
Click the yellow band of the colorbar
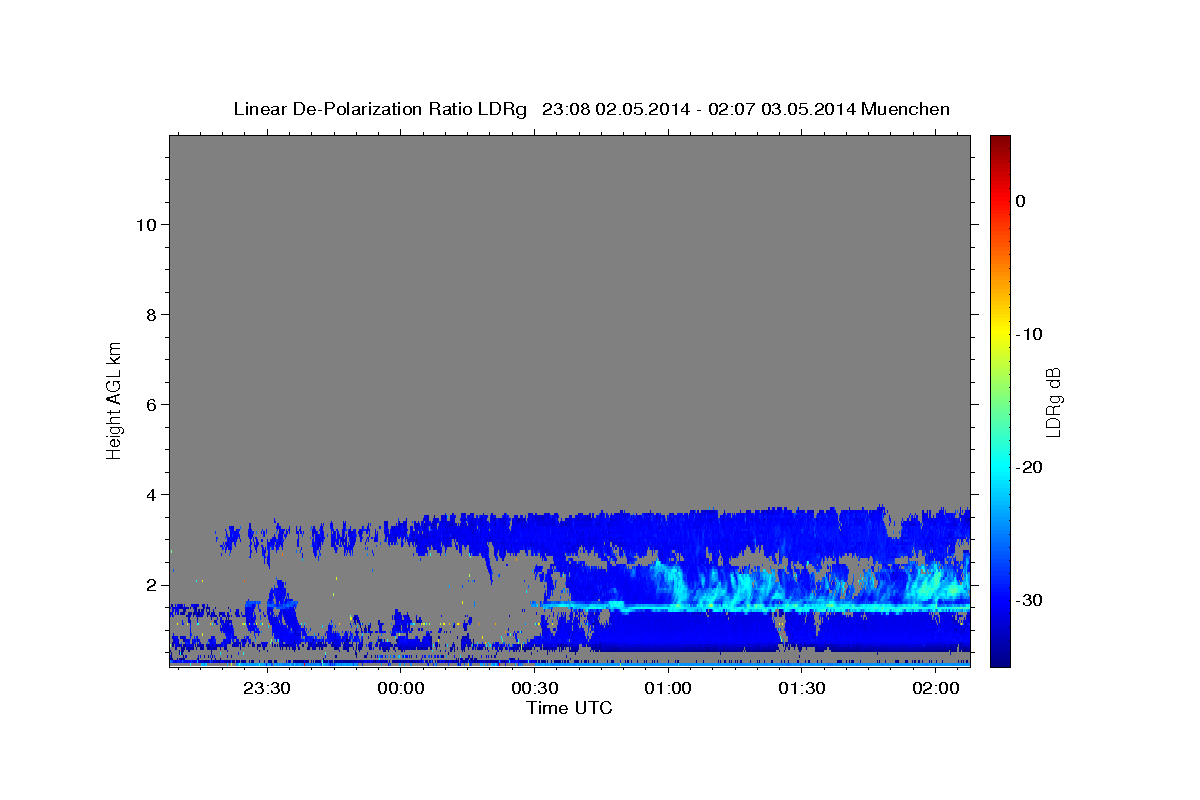click(1000, 332)
